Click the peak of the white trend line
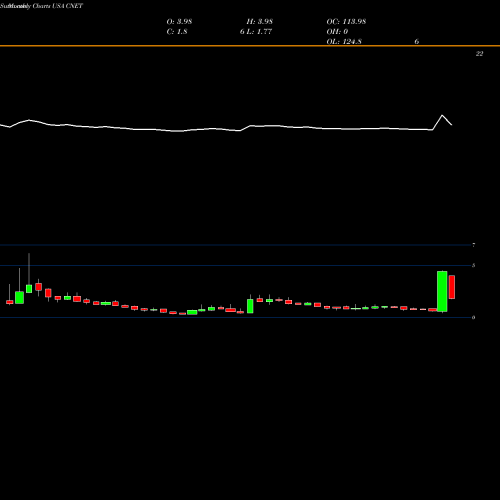500x500 pixels. [x=442, y=115]
